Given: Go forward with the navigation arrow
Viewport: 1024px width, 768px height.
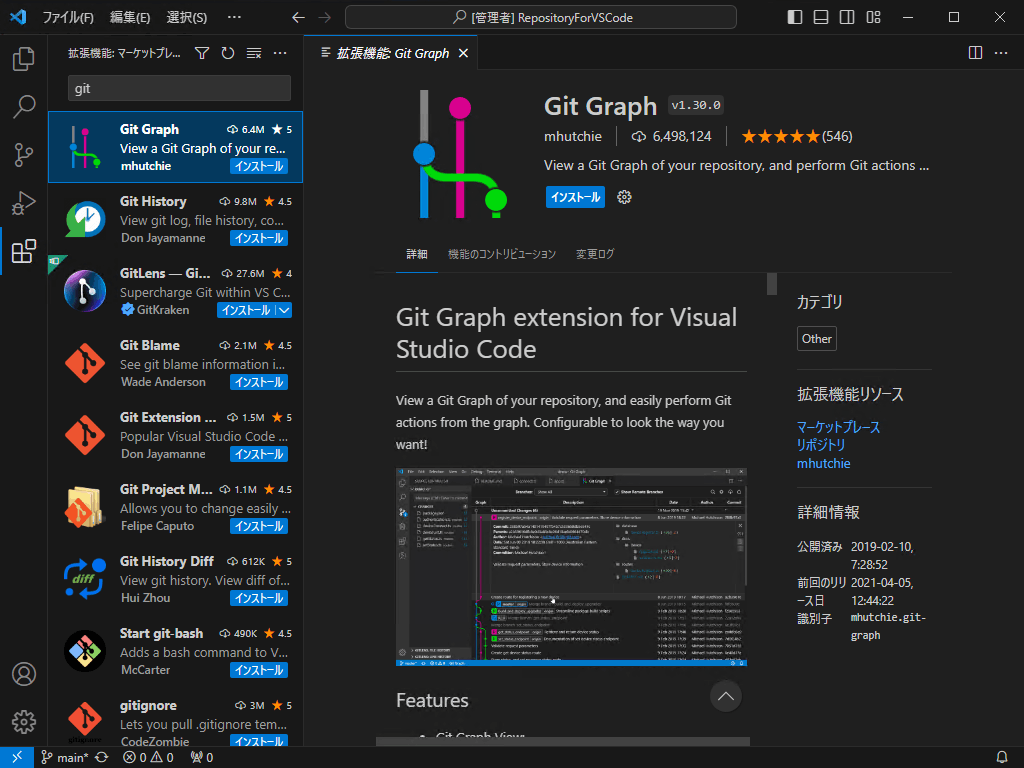Looking at the screenshot, I should [325, 18].
